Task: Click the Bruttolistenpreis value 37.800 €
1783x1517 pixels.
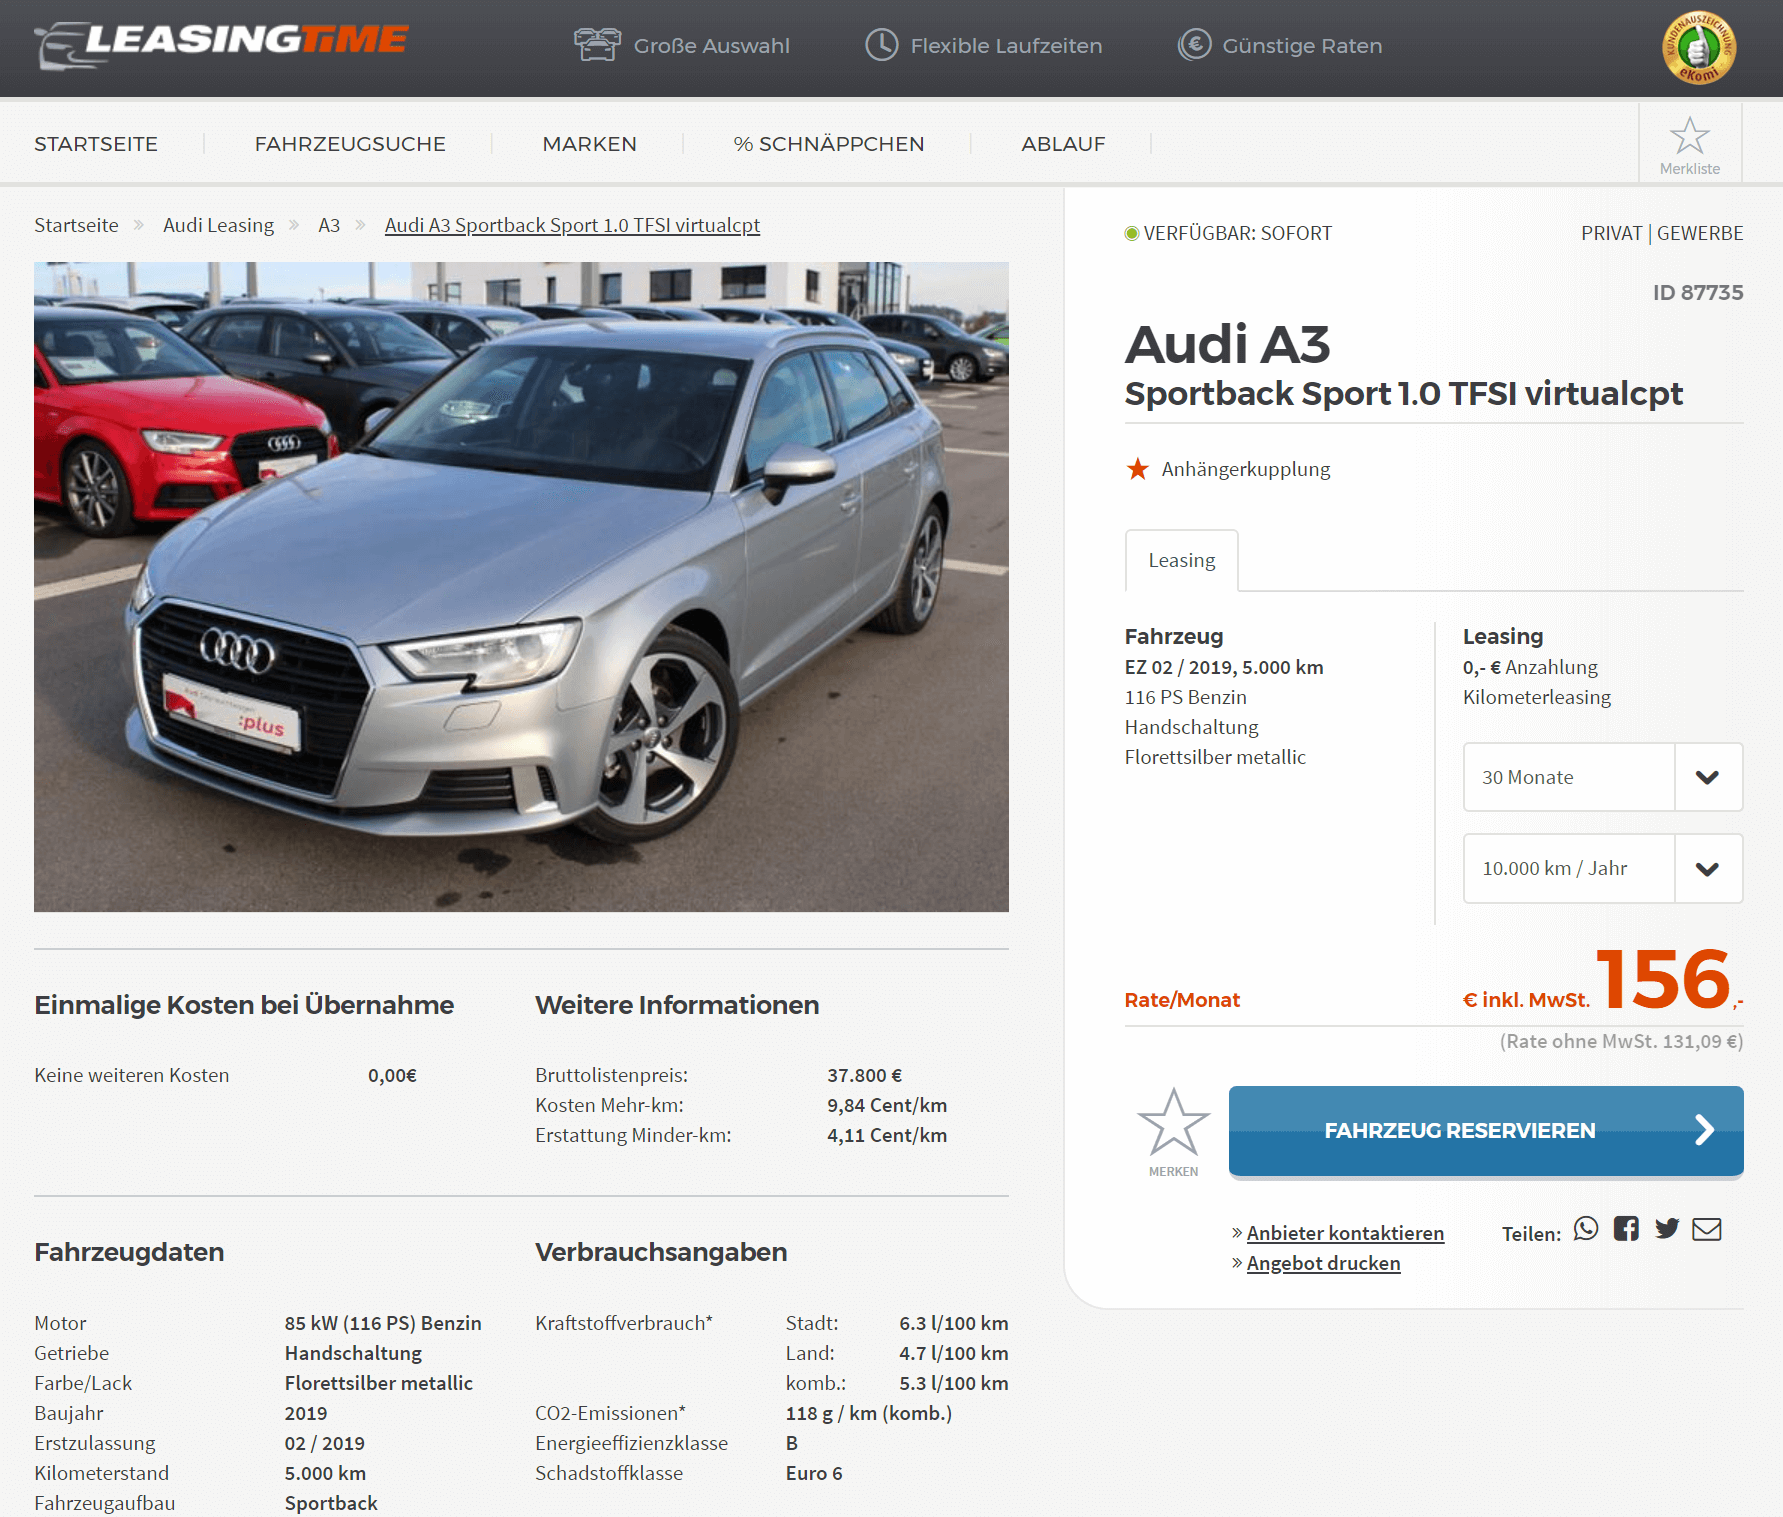Action: coord(864,1075)
